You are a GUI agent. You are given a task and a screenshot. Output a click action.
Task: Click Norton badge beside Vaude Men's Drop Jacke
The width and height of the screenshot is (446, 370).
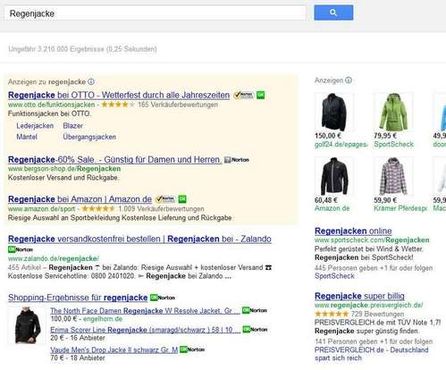pos(192,349)
